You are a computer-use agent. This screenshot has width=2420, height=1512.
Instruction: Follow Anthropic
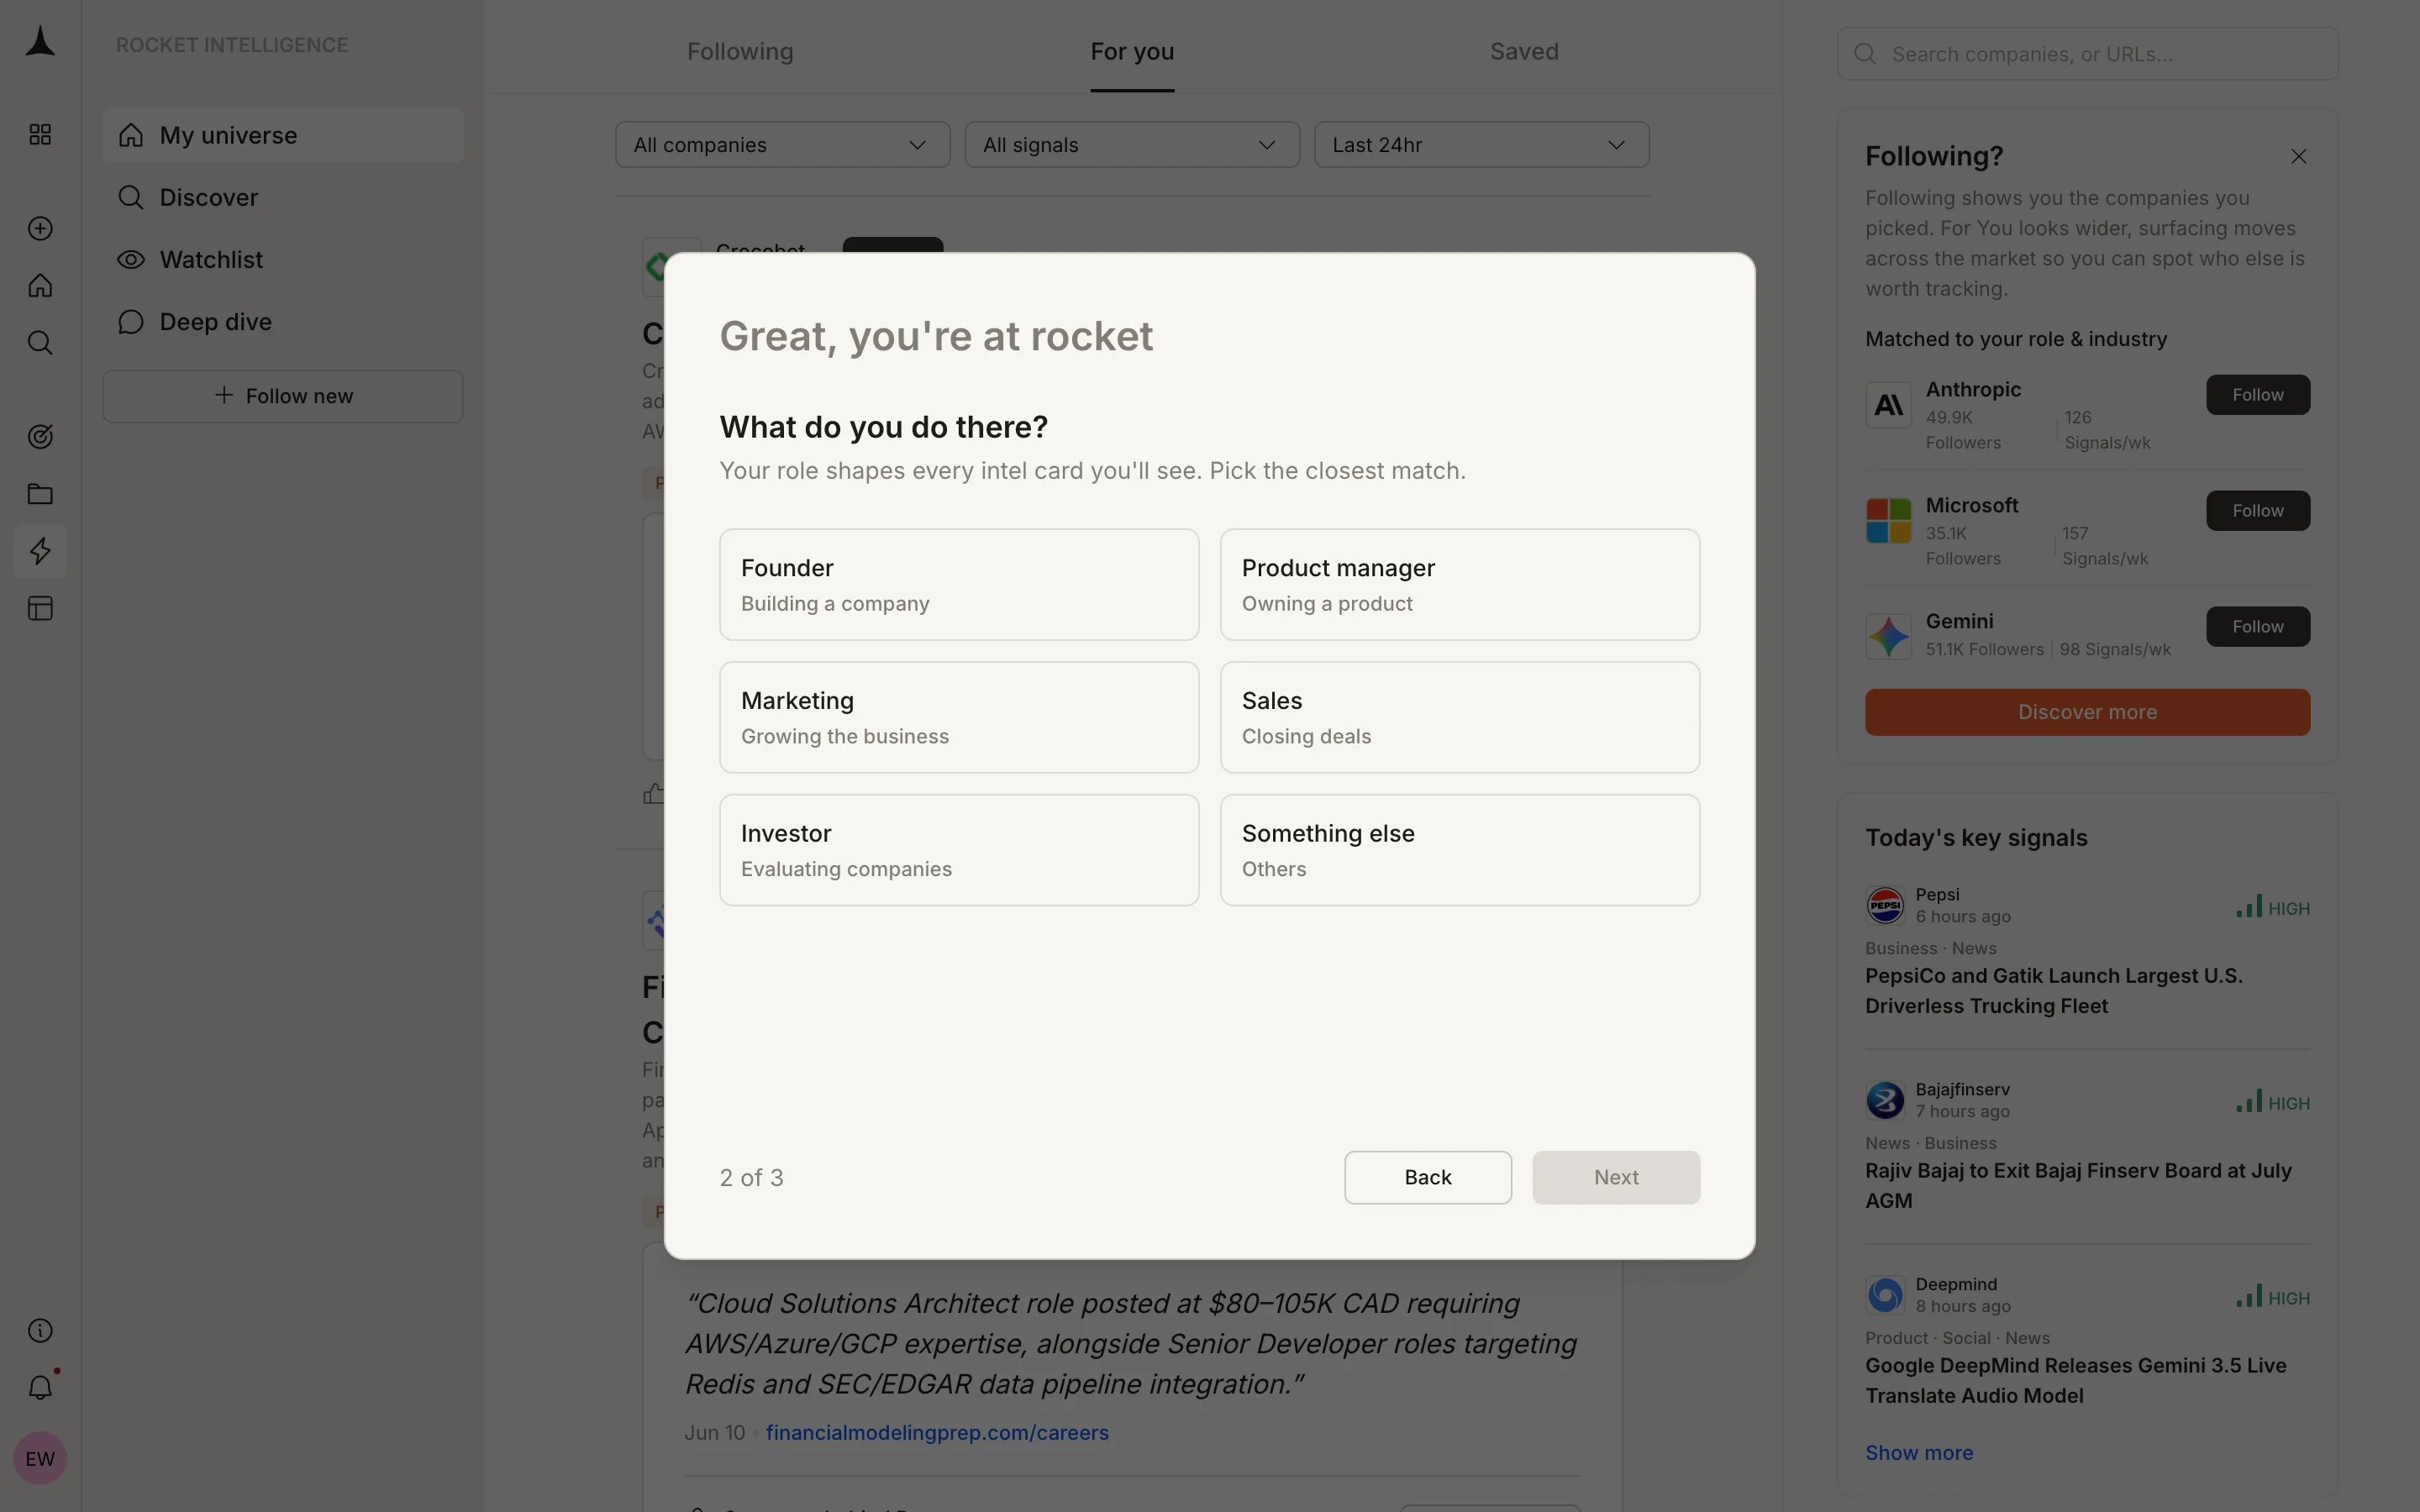(2258, 395)
